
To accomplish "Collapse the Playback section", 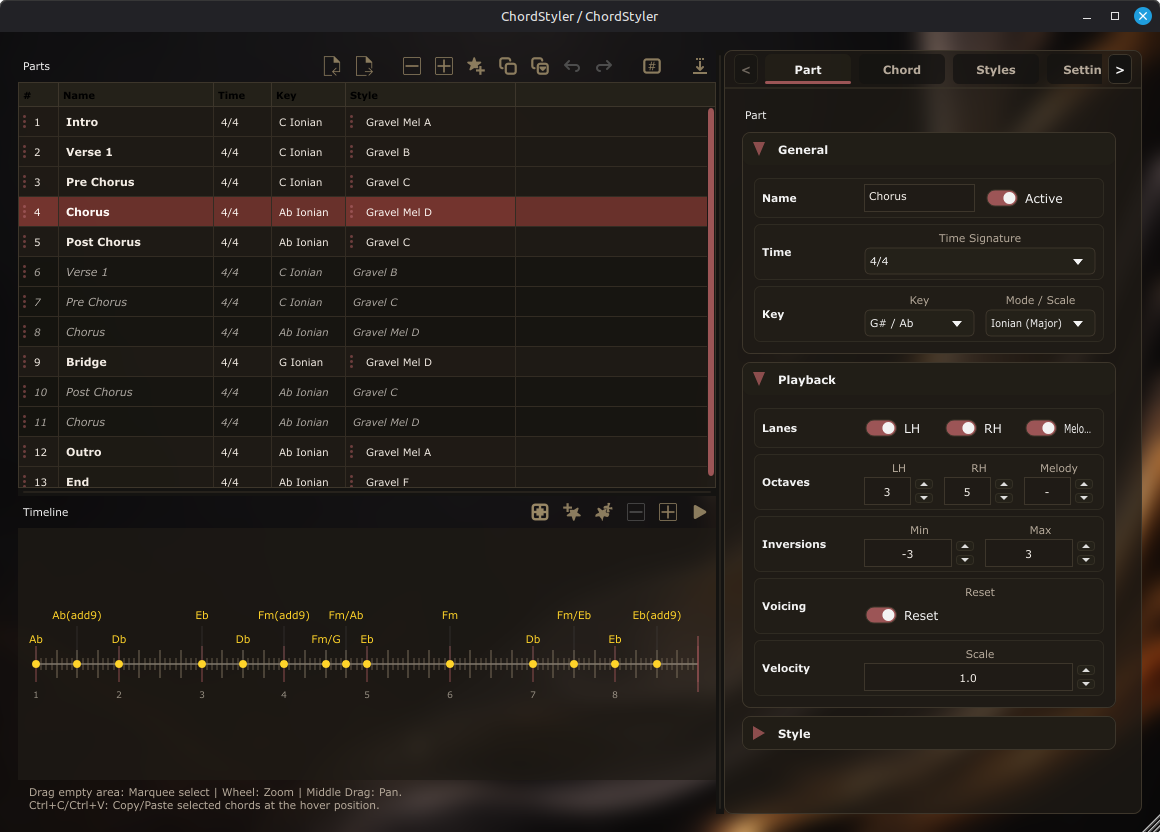I will click(x=759, y=379).
